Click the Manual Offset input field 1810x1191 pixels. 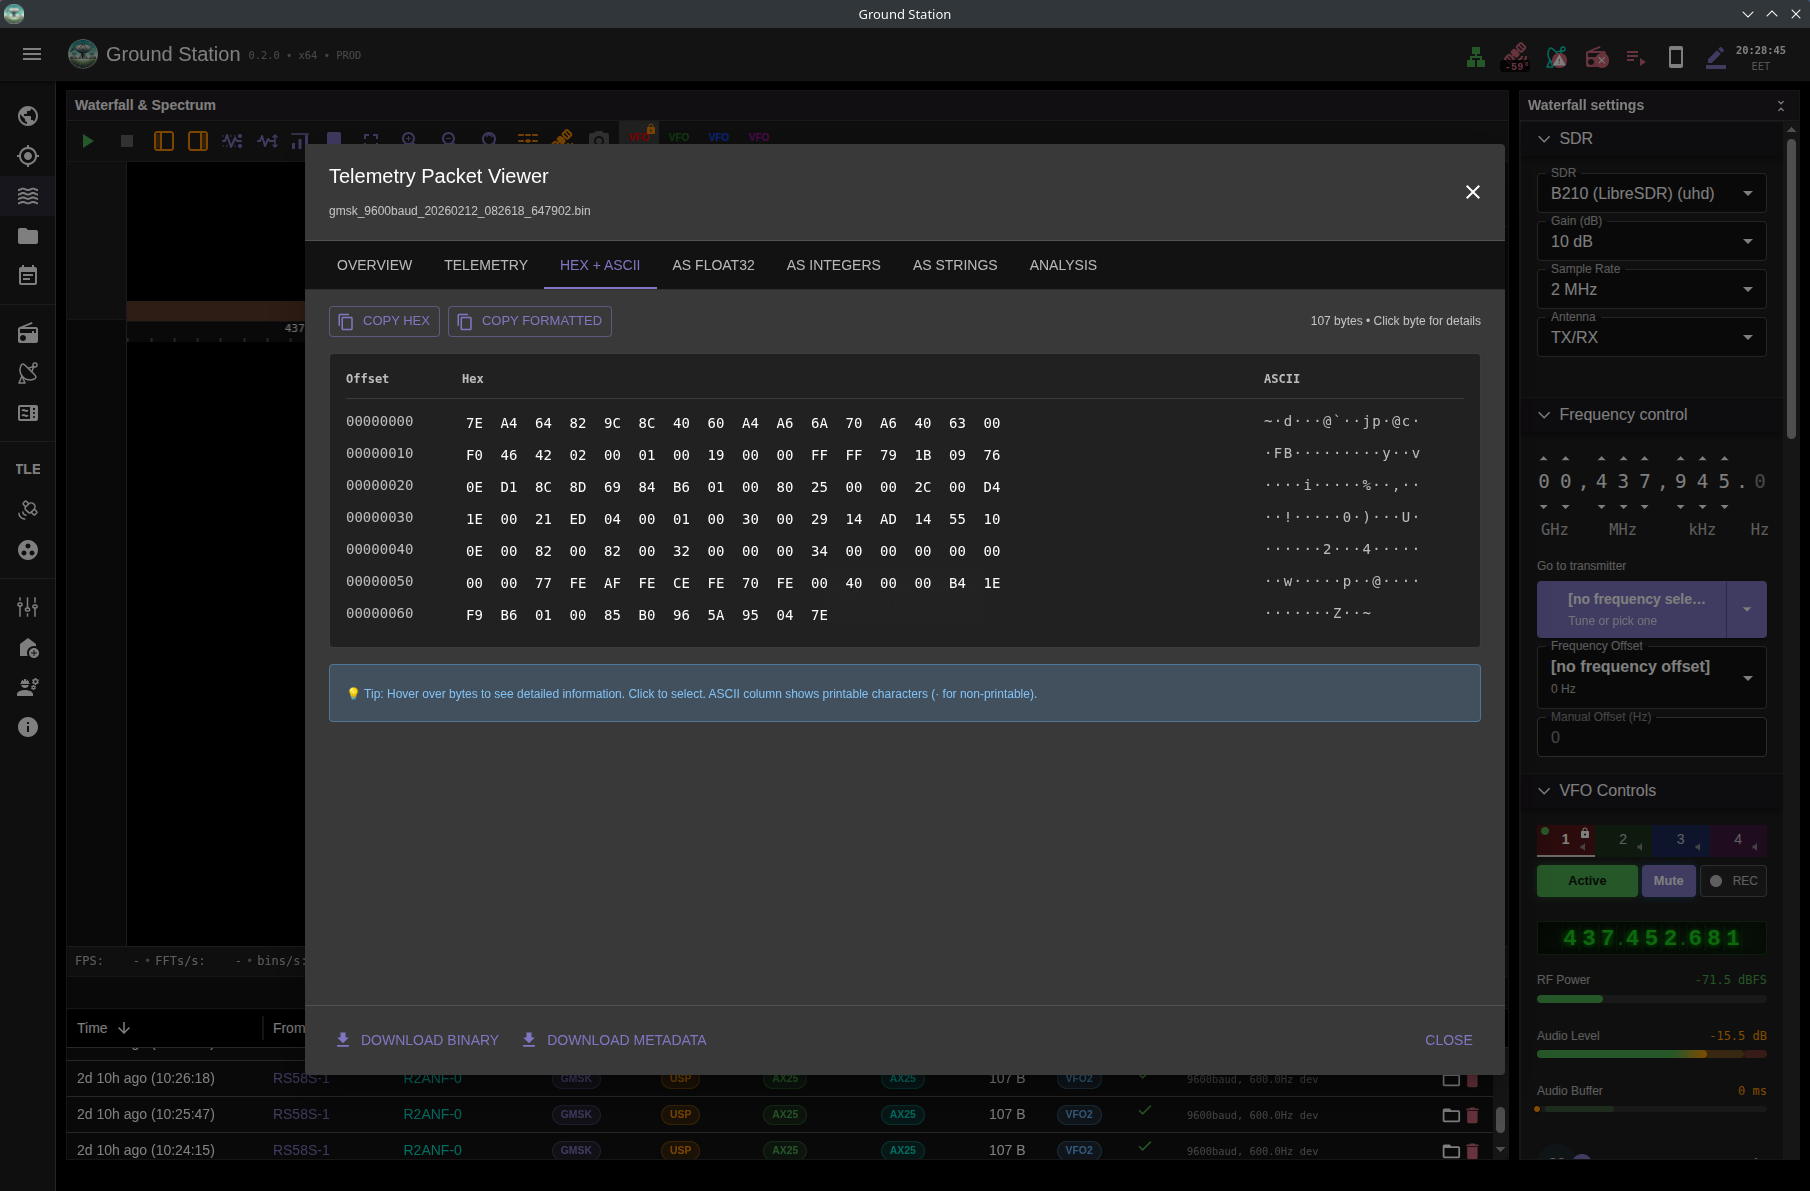1651,737
